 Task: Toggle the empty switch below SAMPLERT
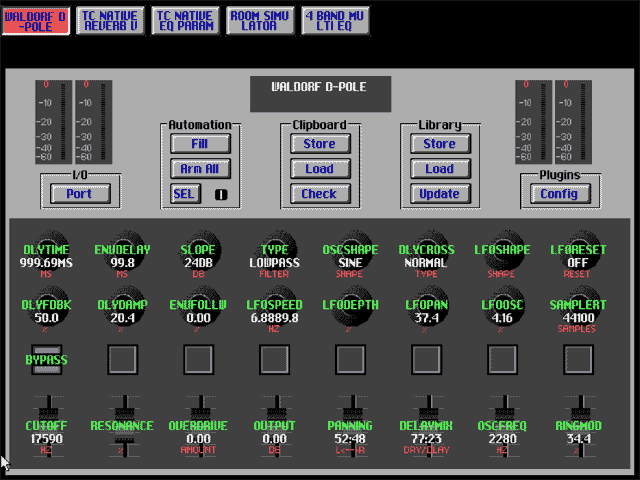coord(578,360)
